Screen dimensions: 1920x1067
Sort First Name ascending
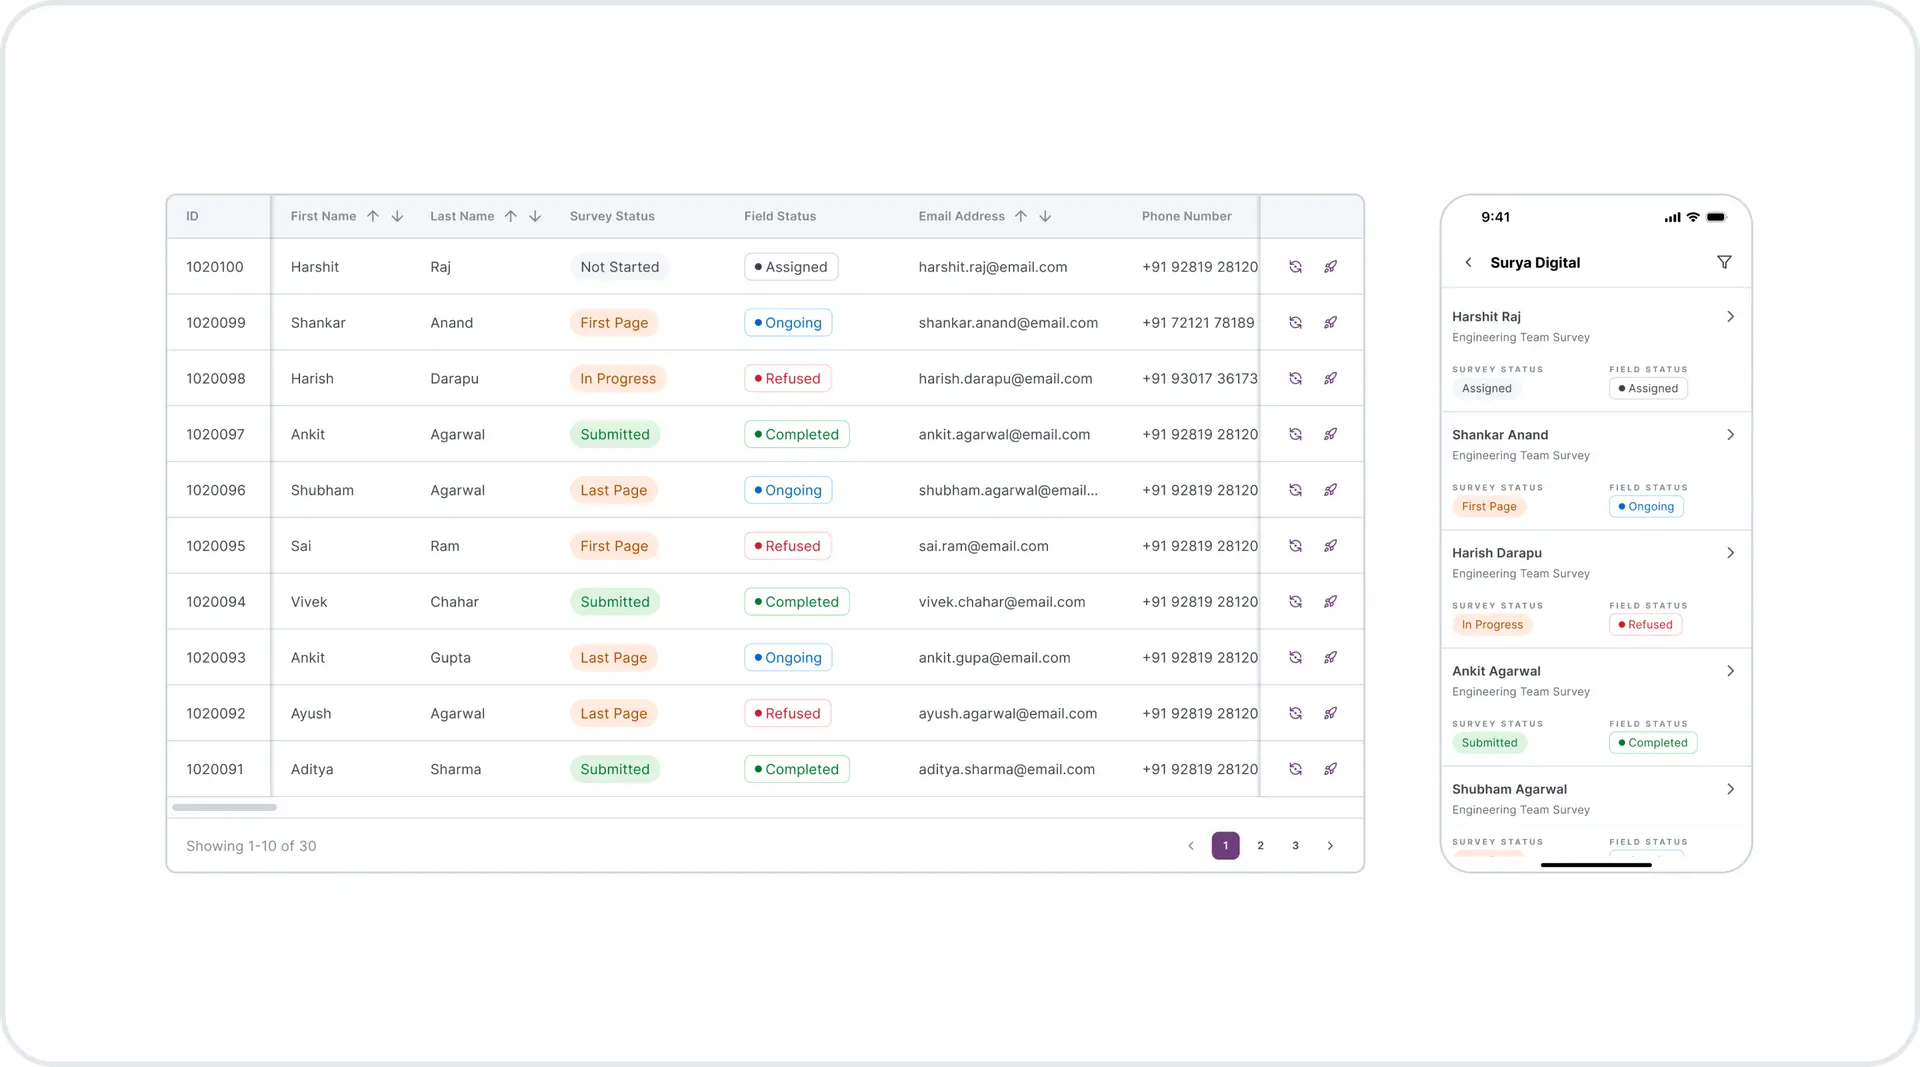373,216
